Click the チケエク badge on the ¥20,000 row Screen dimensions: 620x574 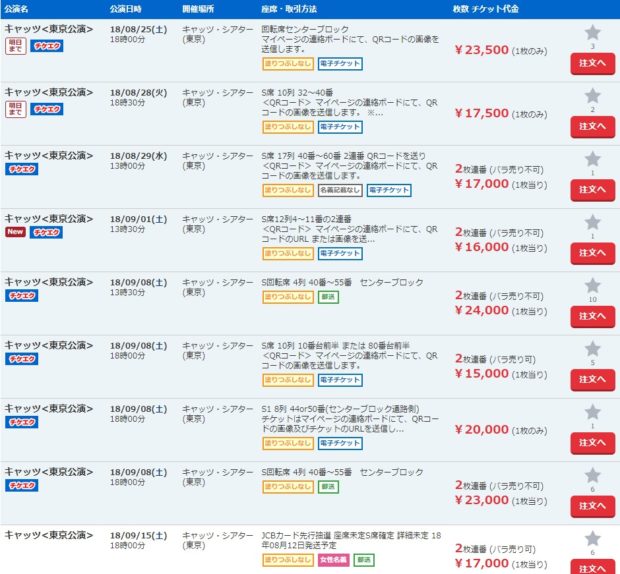coord(22,422)
